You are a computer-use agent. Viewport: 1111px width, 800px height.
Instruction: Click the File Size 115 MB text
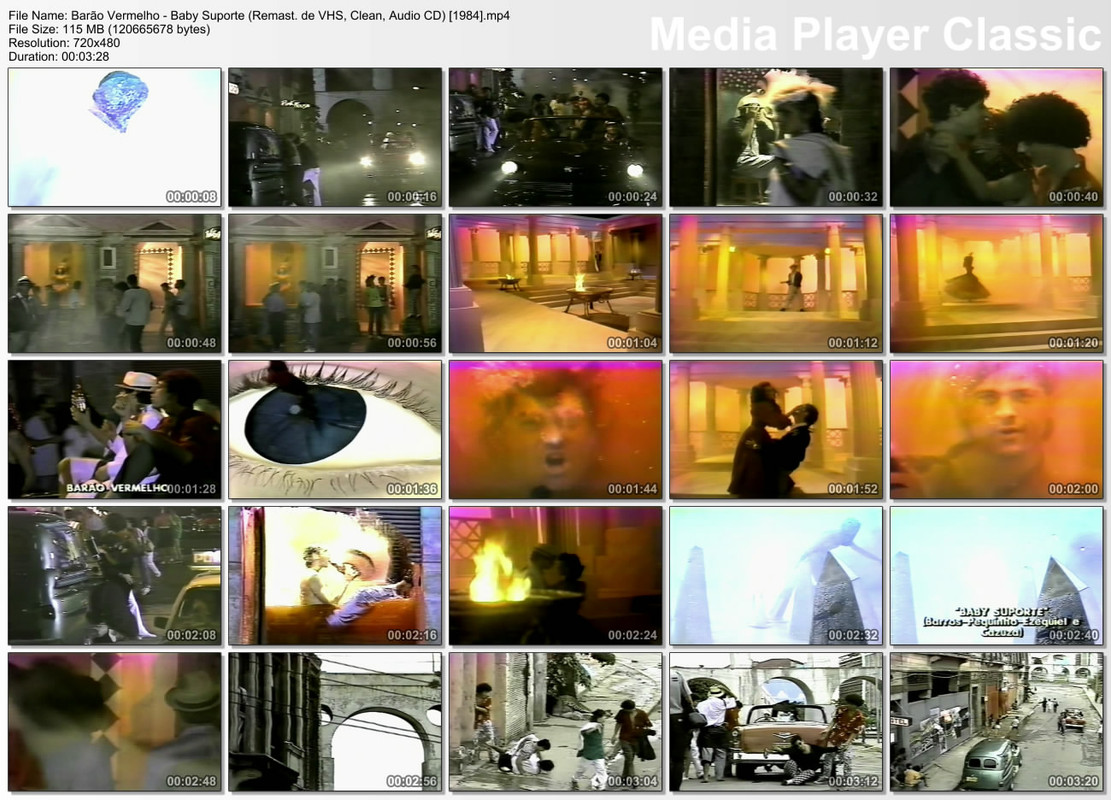coord(109,29)
